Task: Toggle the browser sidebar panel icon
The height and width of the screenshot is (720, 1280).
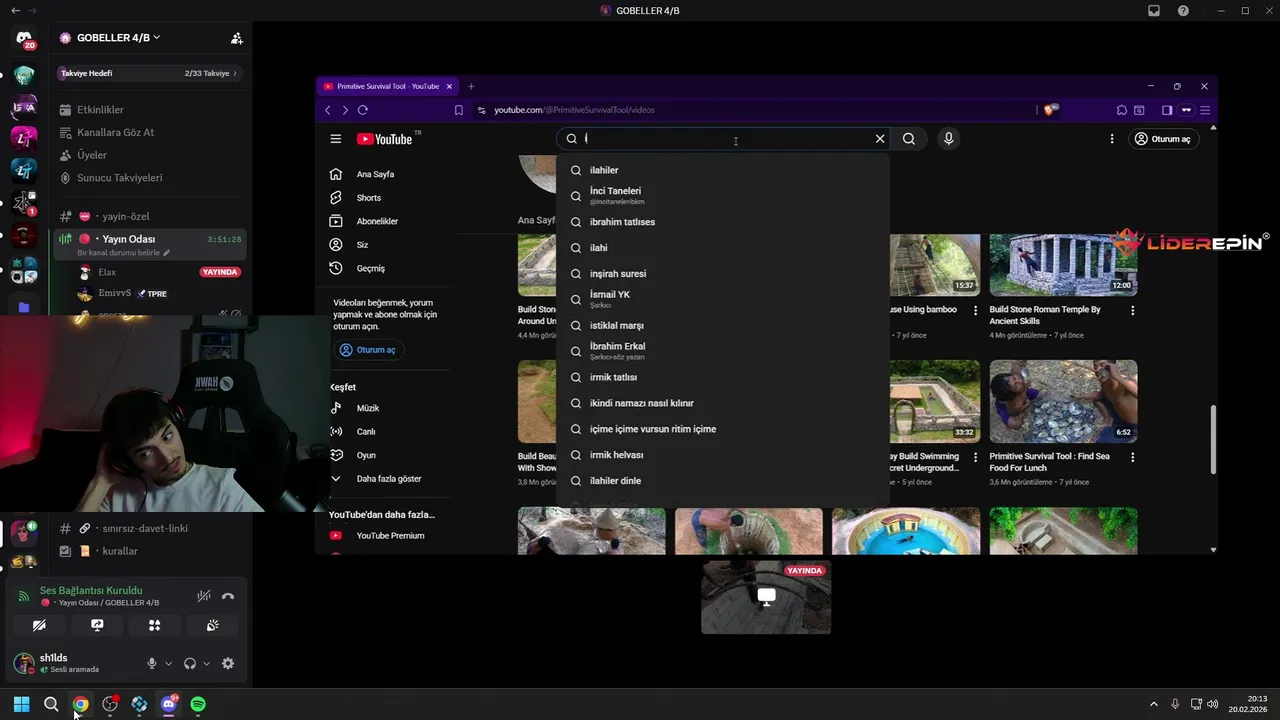Action: tap(1167, 110)
